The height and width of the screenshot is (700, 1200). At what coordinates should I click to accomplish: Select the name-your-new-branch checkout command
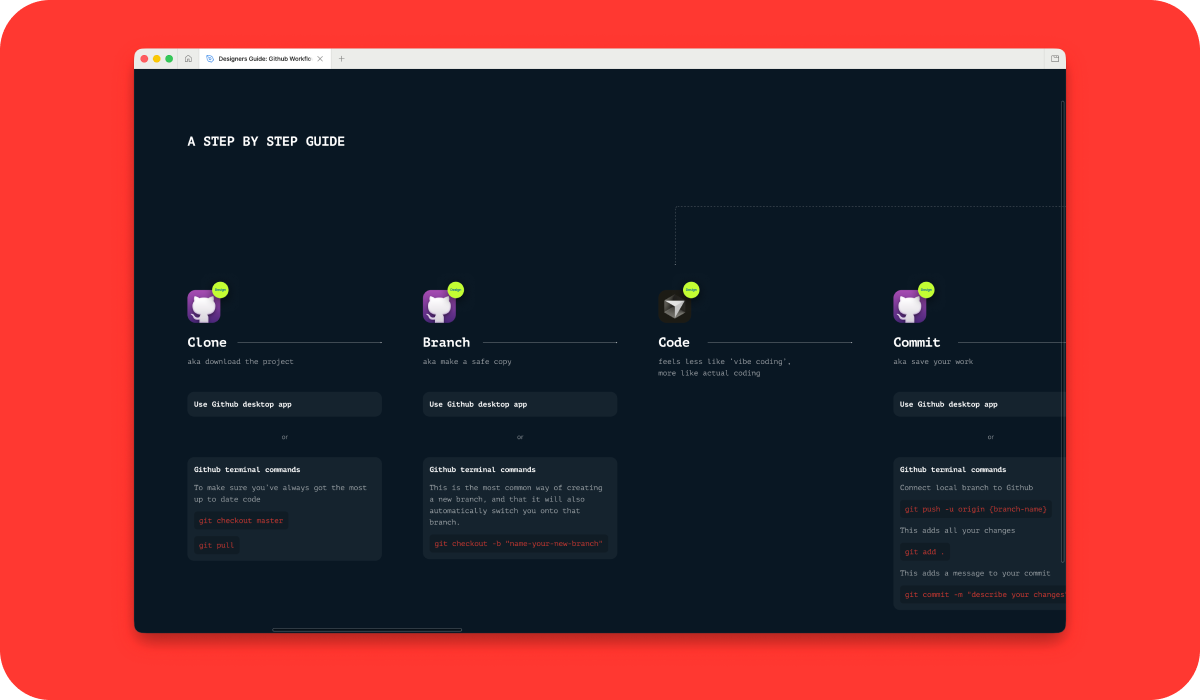coord(519,544)
